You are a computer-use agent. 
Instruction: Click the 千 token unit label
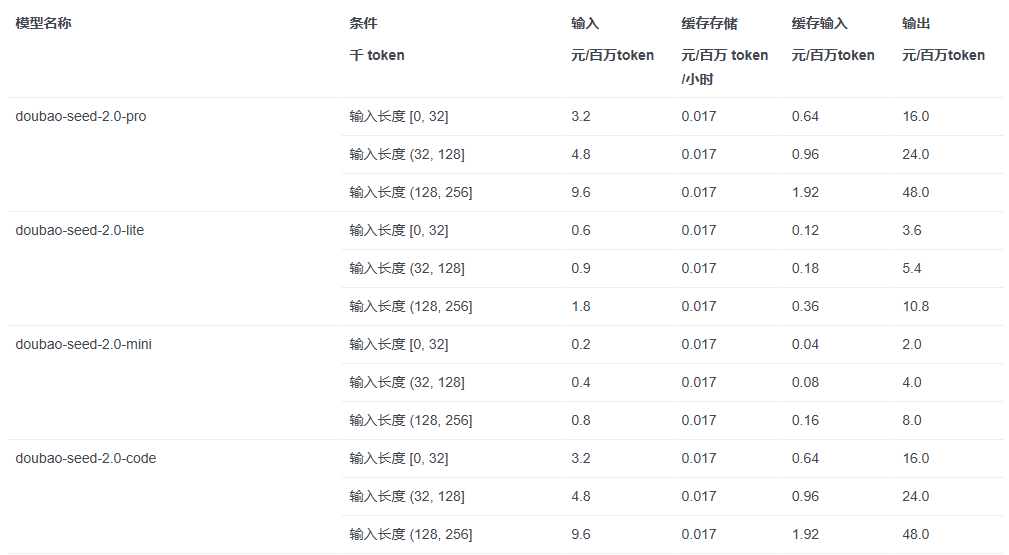click(377, 55)
